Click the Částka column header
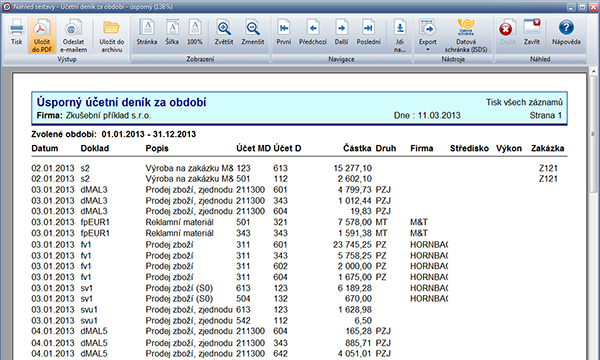600x360 pixels. pyautogui.click(x=357, y=148)
